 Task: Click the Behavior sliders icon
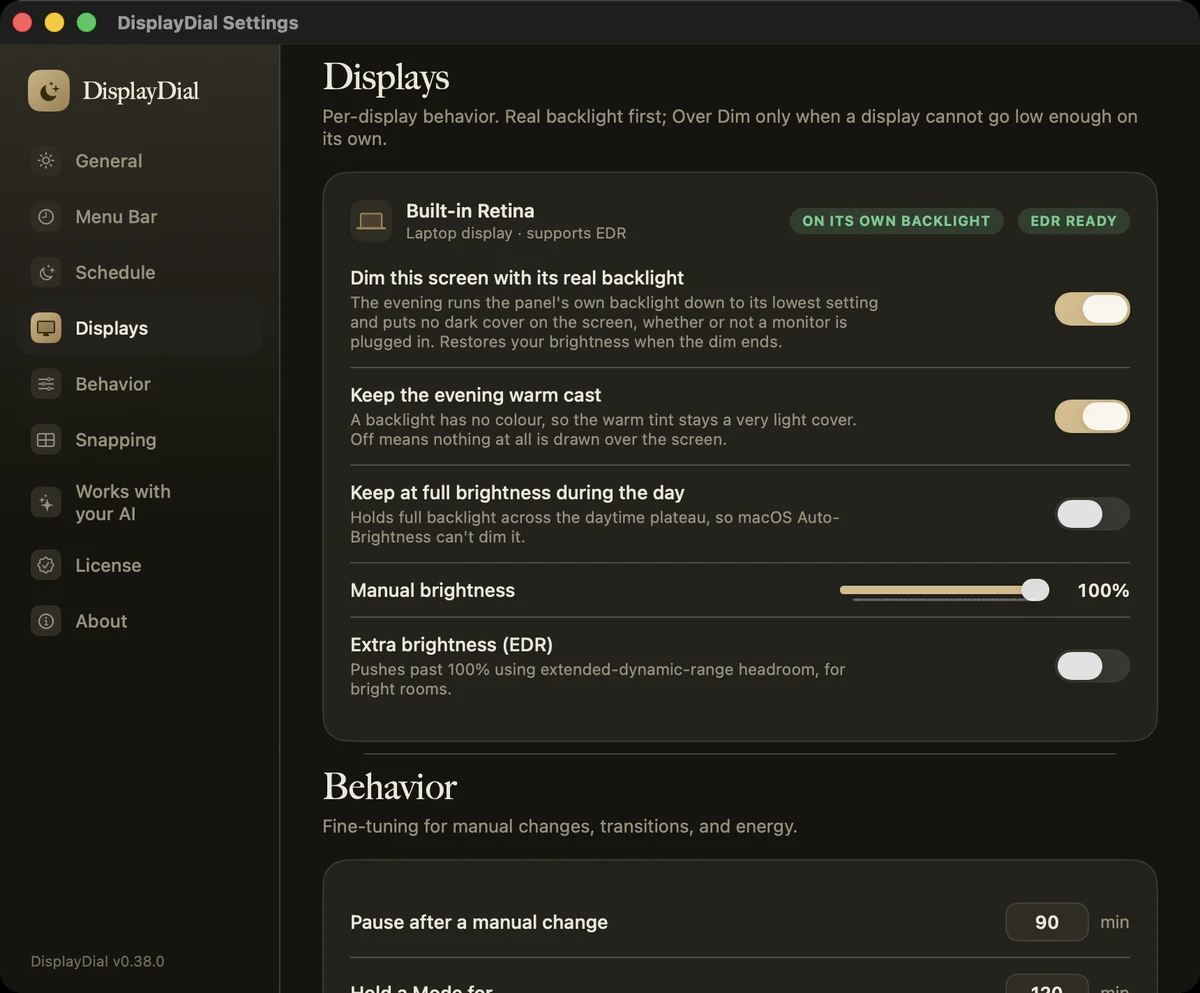click(46, 384)
